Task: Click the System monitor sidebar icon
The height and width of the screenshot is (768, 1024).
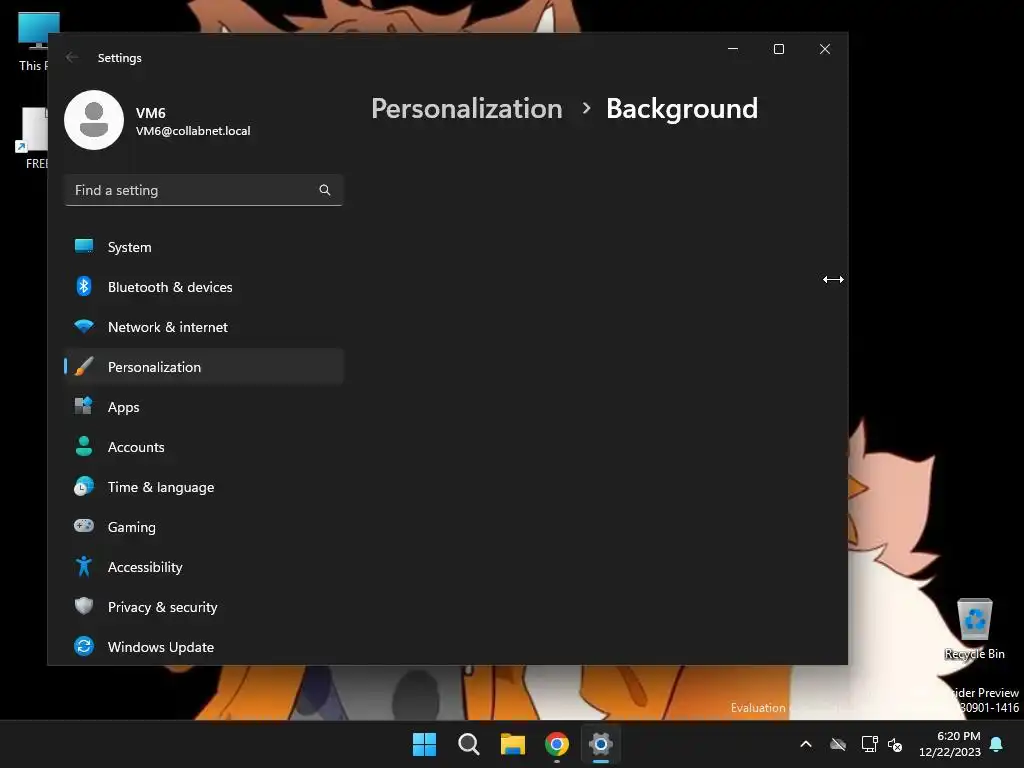Action: [x=84, y=246]
